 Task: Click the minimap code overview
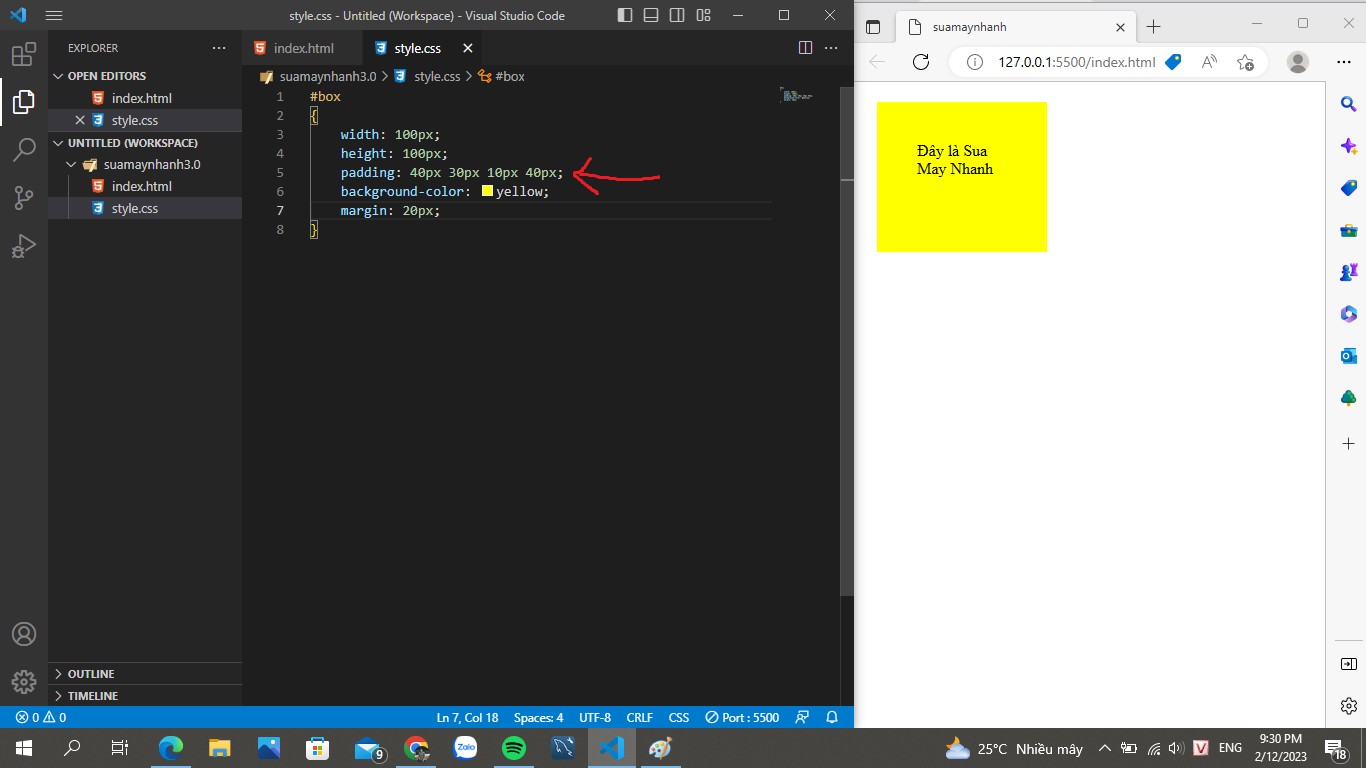[x=796, y=96]
